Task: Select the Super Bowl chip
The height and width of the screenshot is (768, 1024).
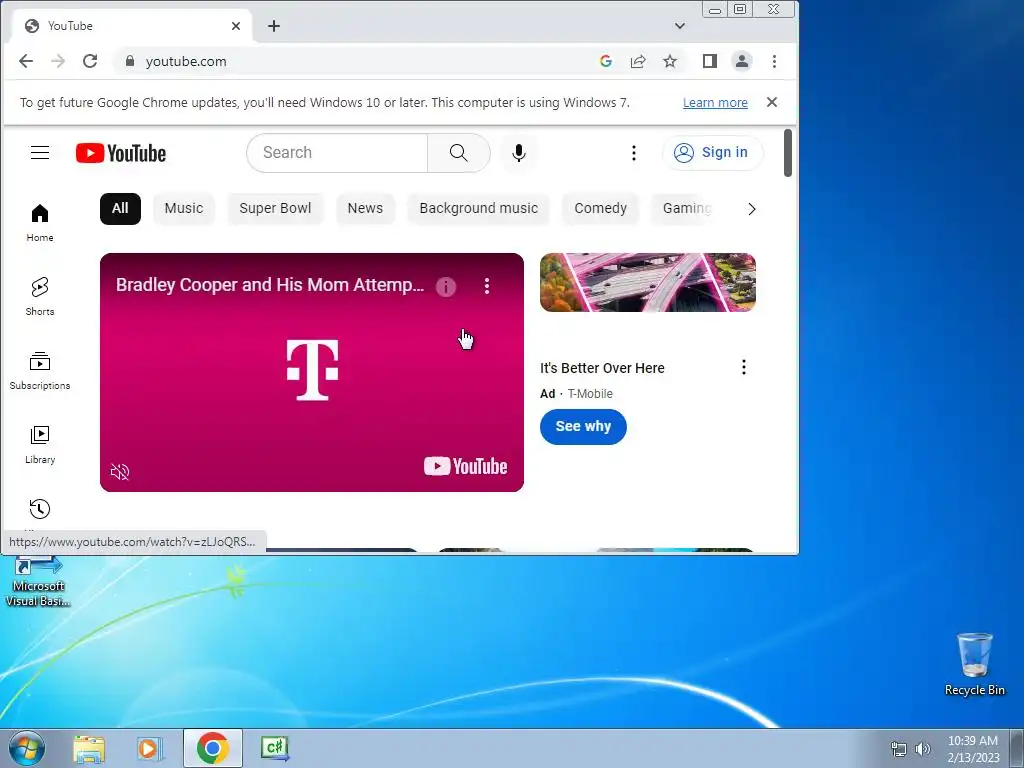Action: pyautogui.click(x=275, y=208)
